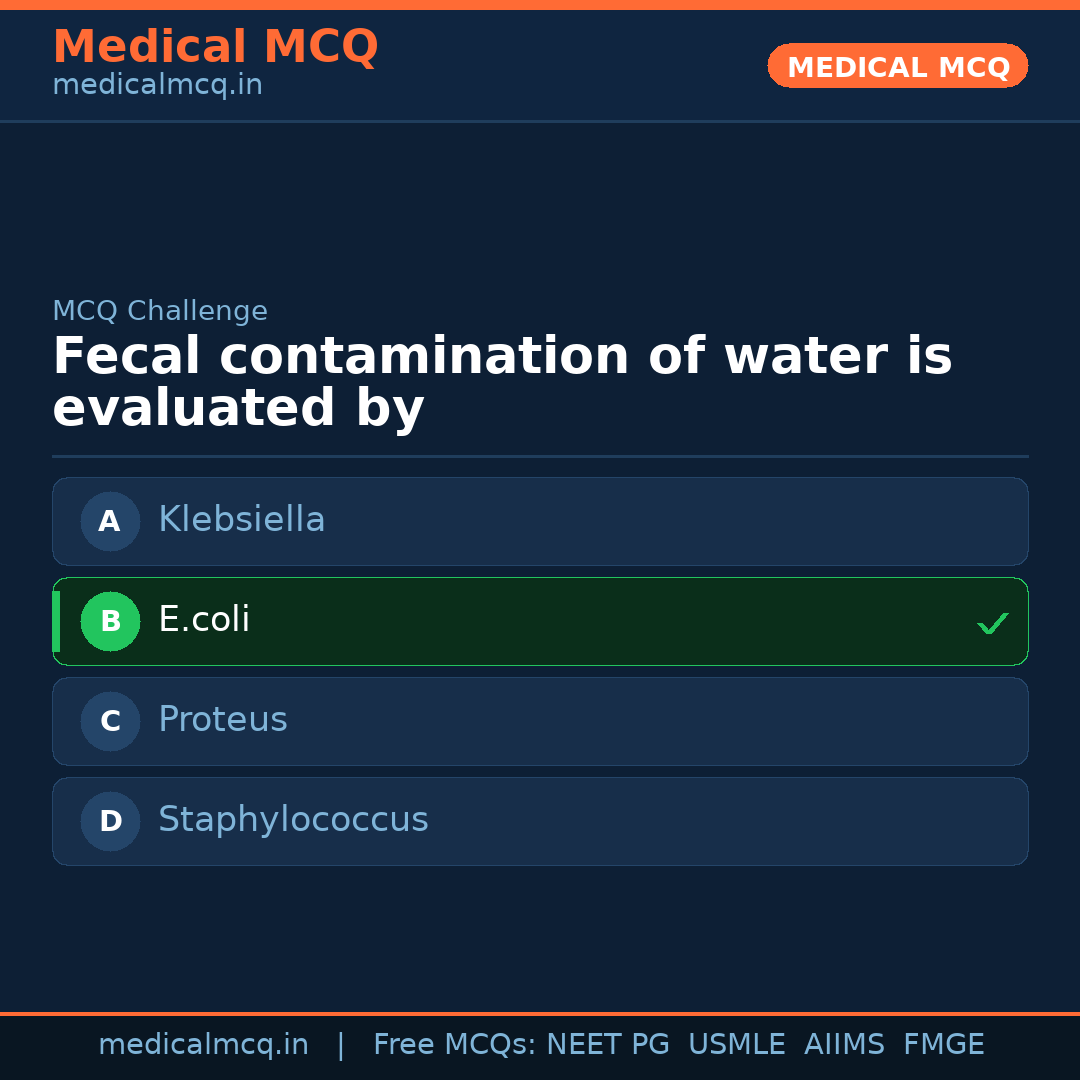
Task: Click the green checkmark on E.coli option
Action: (992, 623)
